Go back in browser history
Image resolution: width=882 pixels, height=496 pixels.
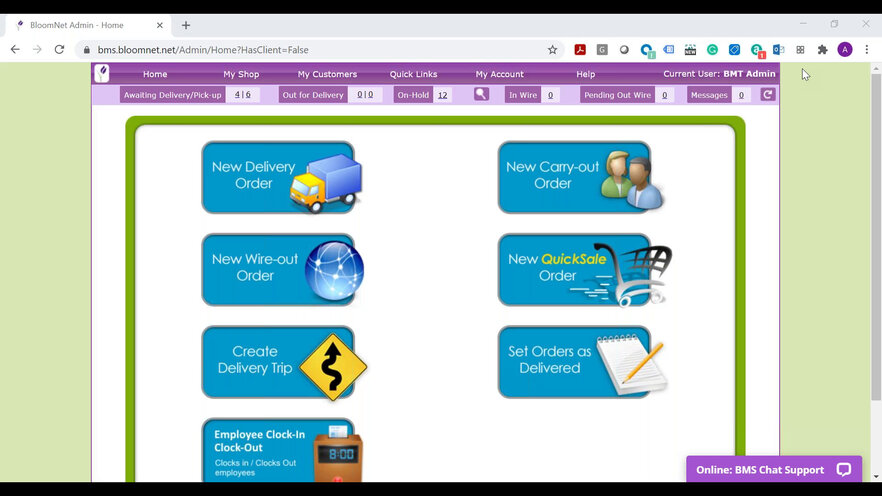15,49
